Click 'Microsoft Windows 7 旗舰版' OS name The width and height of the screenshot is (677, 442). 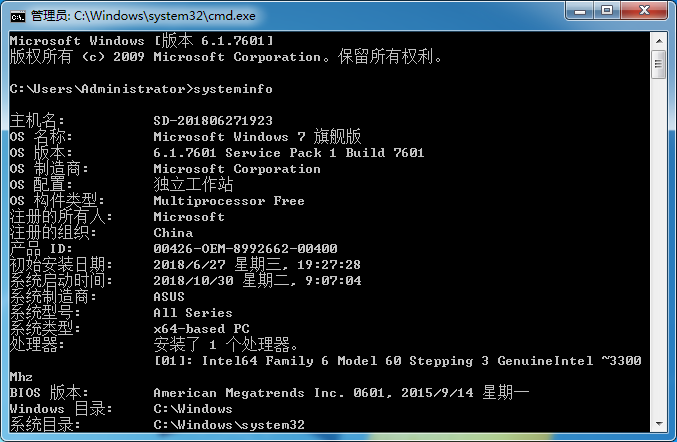(257, 136)
